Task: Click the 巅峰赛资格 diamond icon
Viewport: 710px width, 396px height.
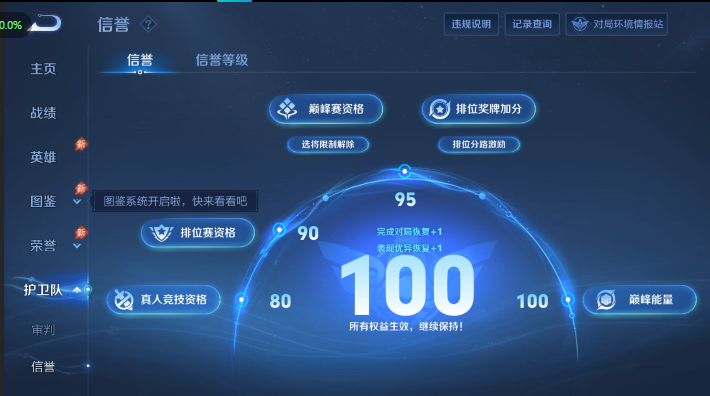Action: (287, 109)
